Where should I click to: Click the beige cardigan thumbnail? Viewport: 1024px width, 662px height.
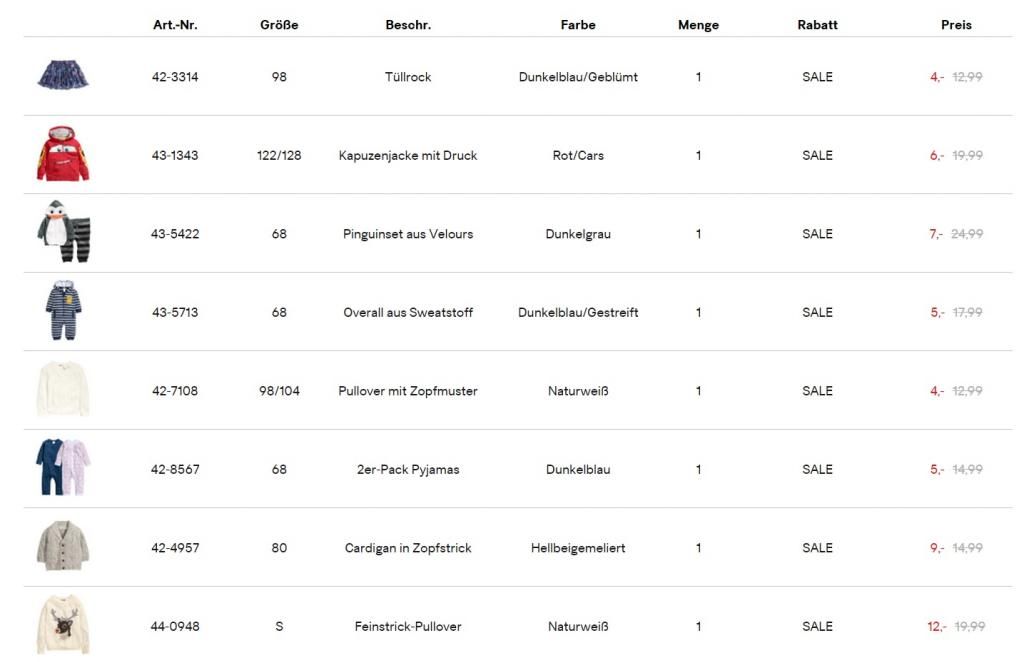[x=63, y=546]
